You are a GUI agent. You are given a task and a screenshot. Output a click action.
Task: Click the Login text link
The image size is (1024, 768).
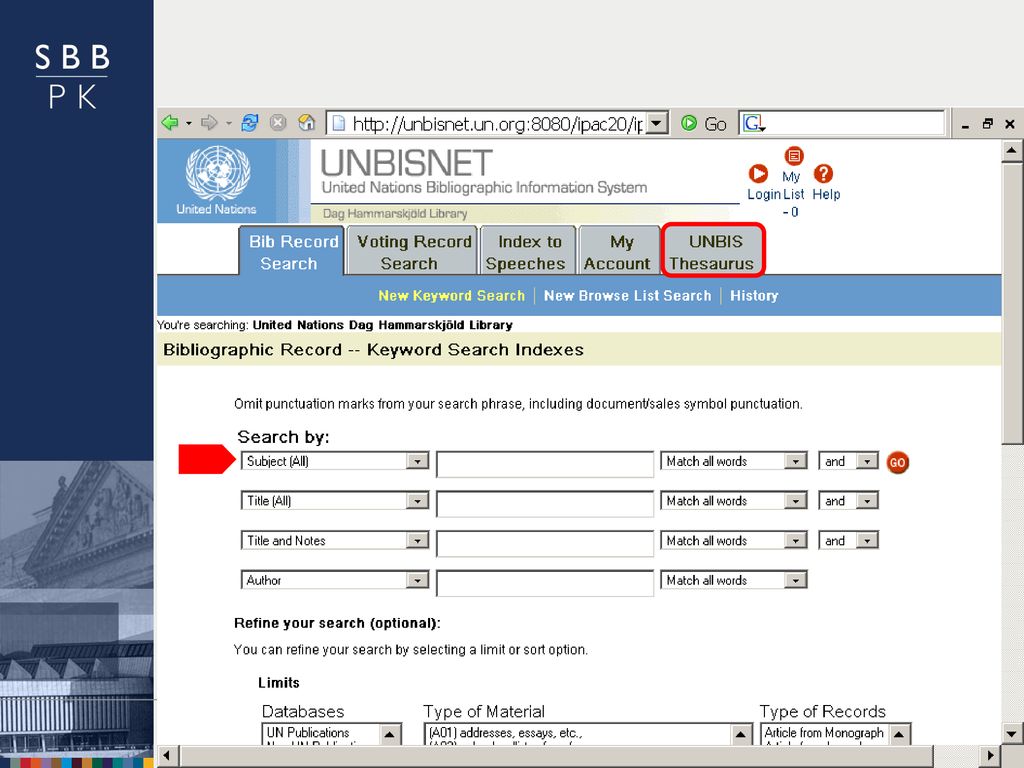point(764,195)
